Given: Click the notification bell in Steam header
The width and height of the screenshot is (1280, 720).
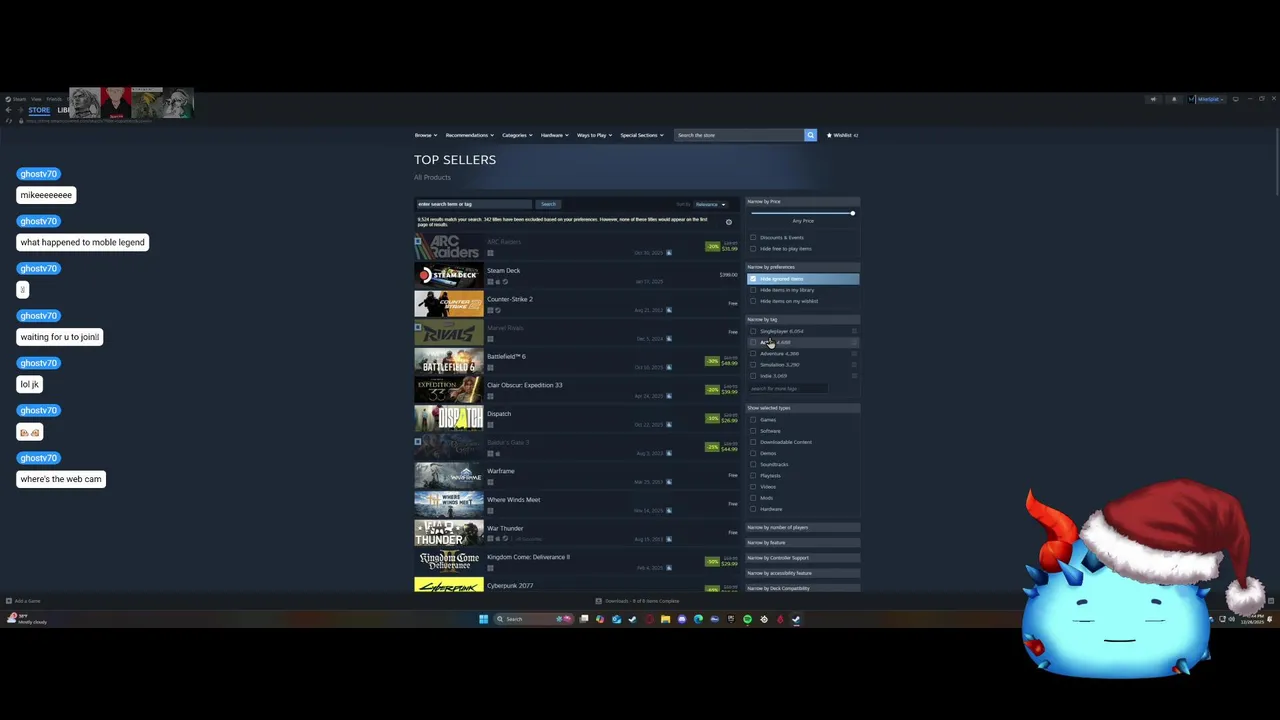Looking at the screenshot, I should click(x=1174, y=99).
